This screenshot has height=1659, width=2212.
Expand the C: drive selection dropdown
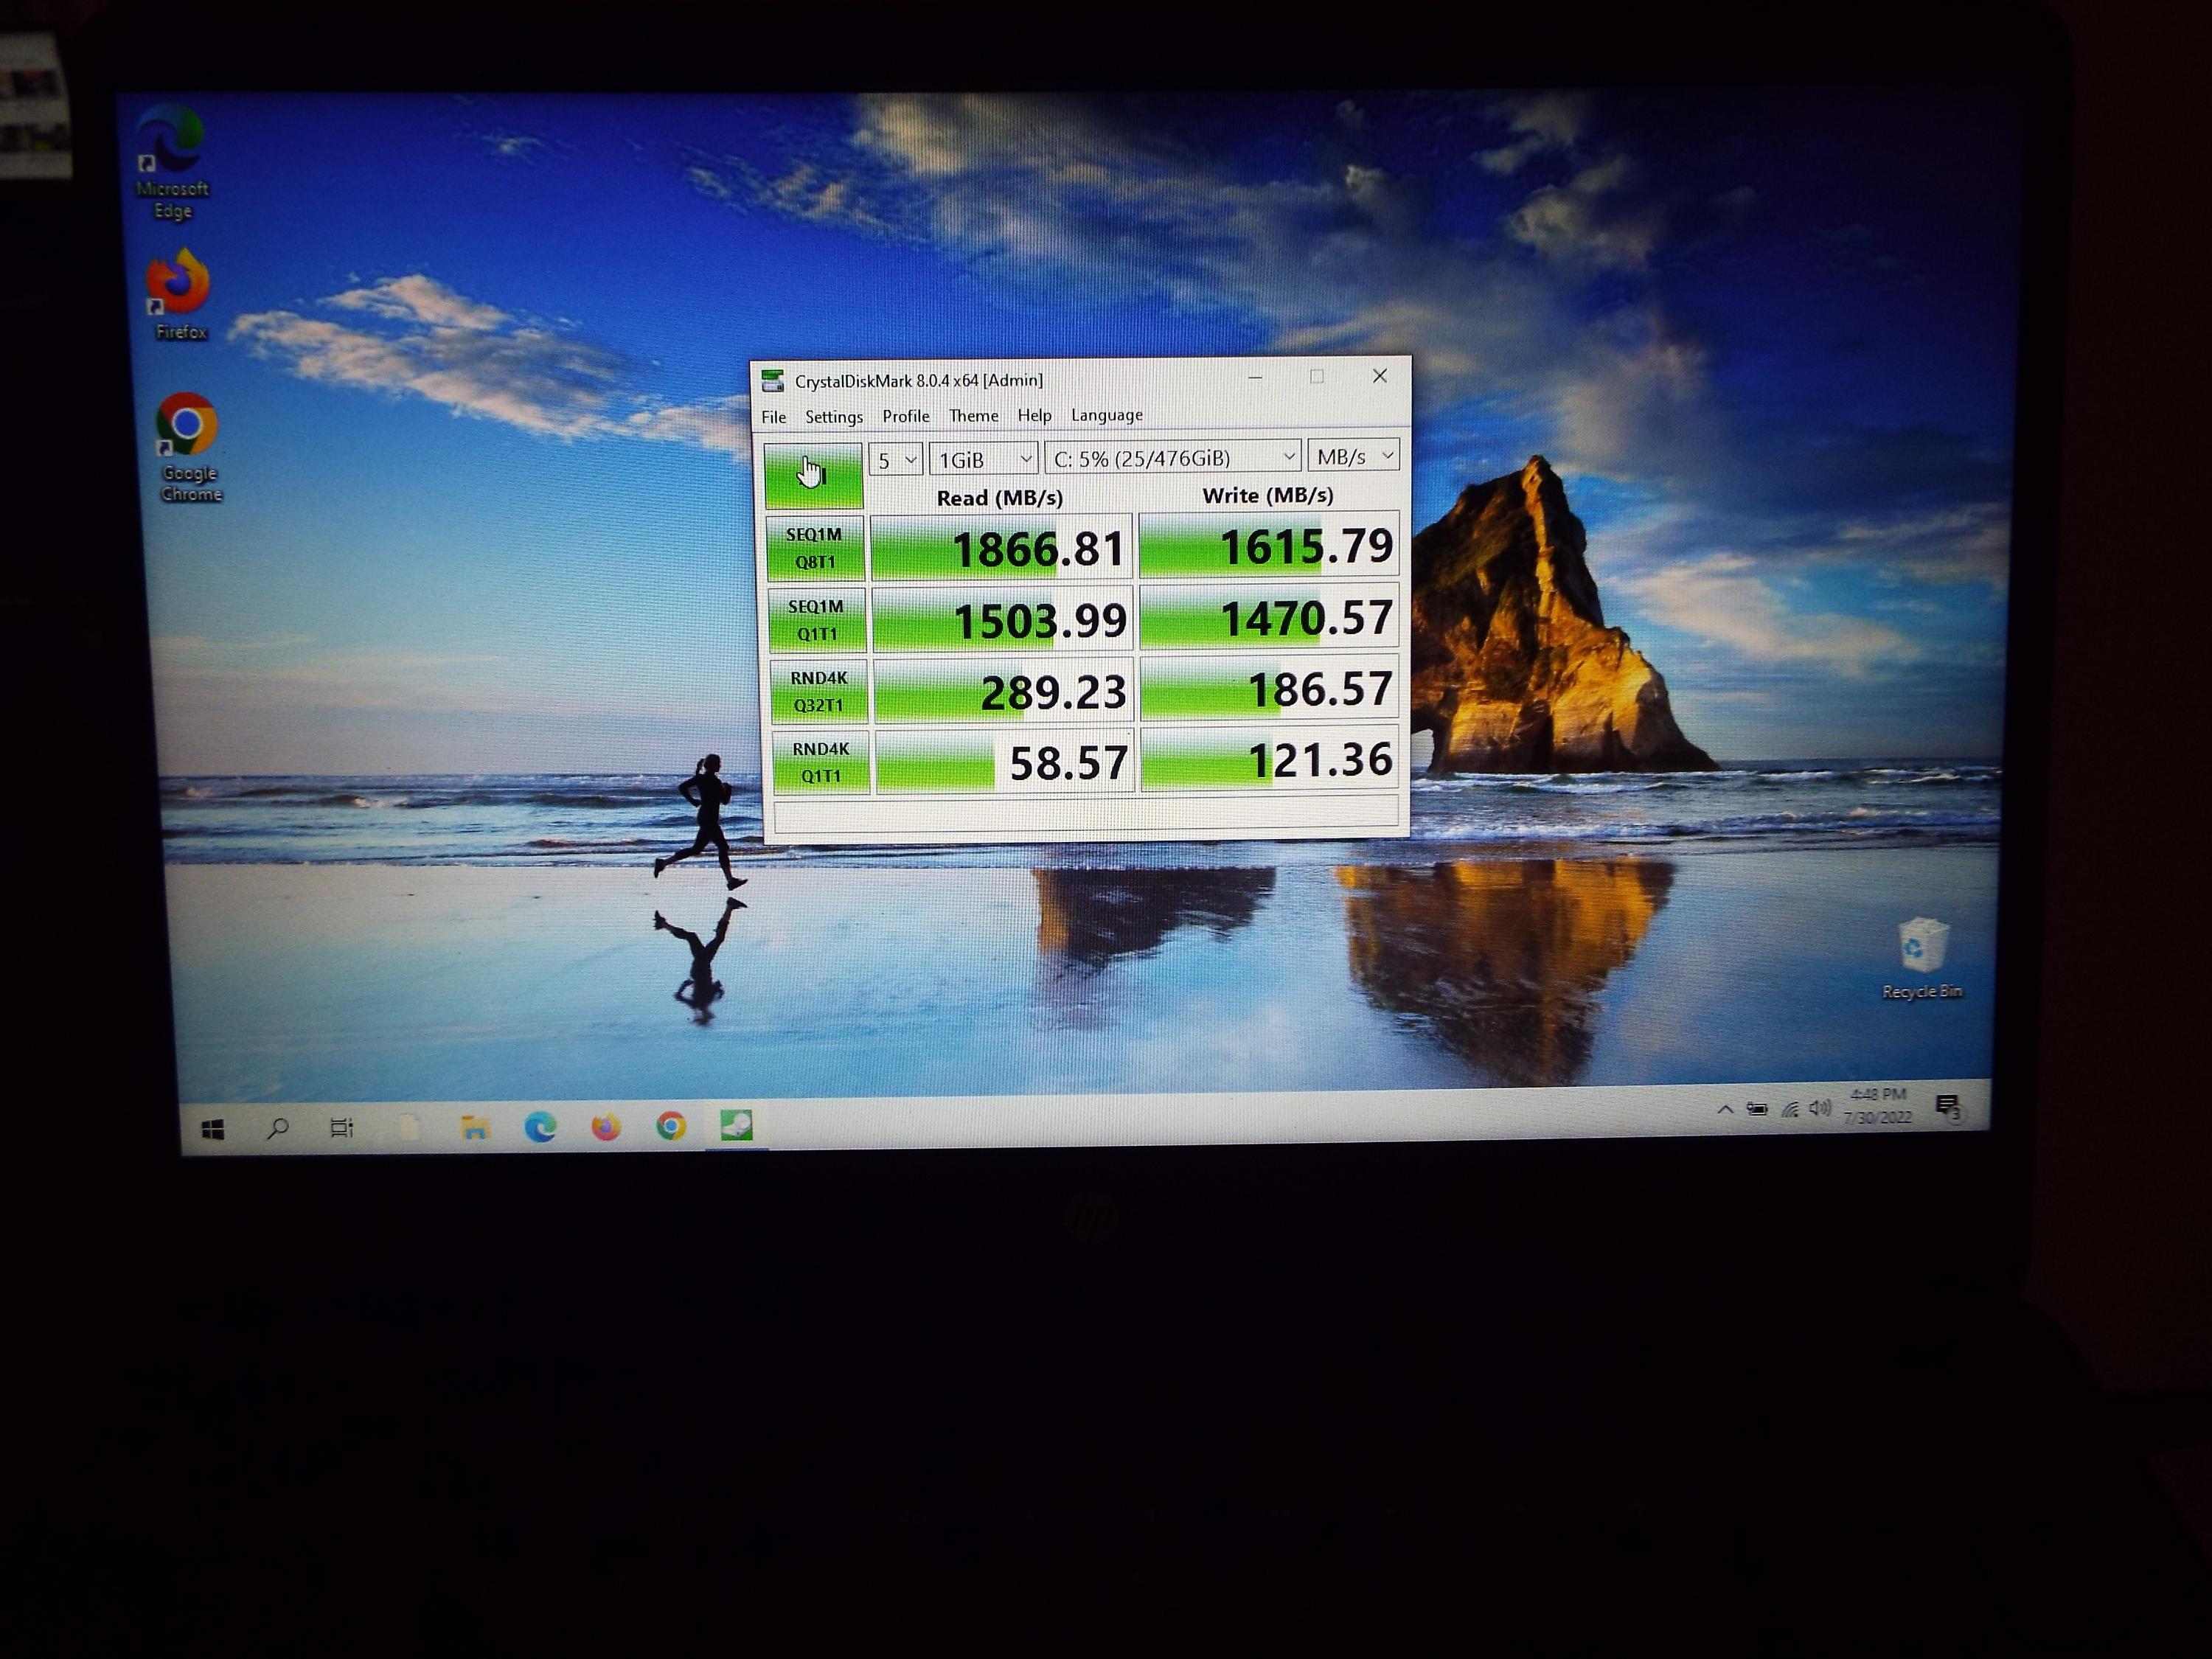point(1173,458)
